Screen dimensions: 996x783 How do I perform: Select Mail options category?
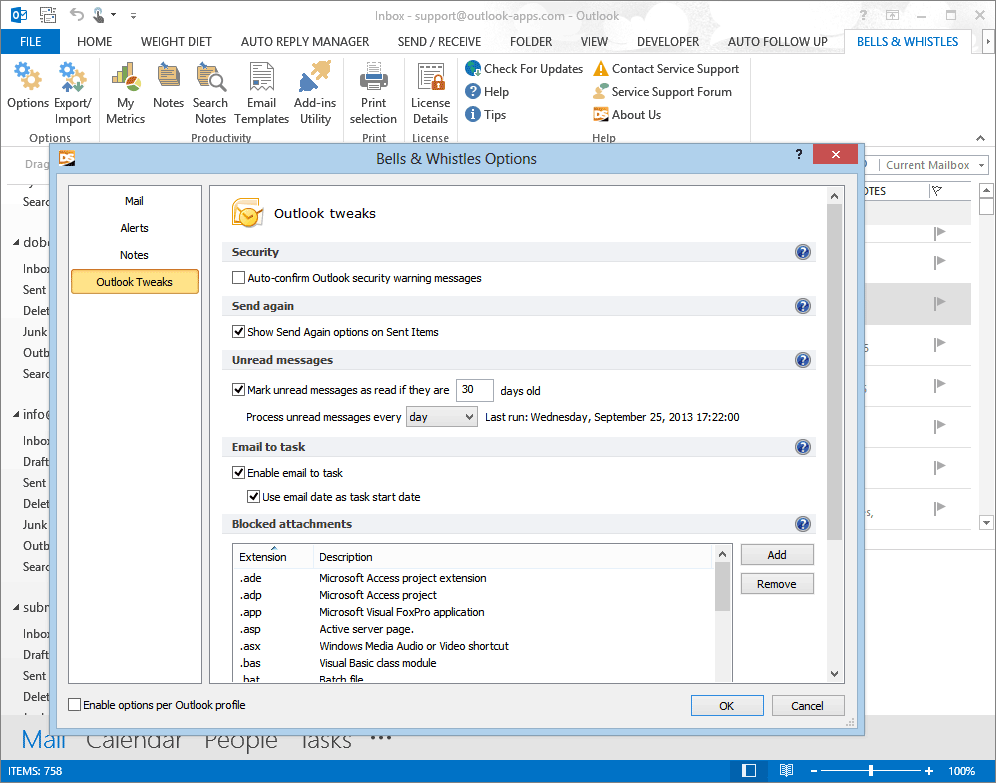point(135,201)
